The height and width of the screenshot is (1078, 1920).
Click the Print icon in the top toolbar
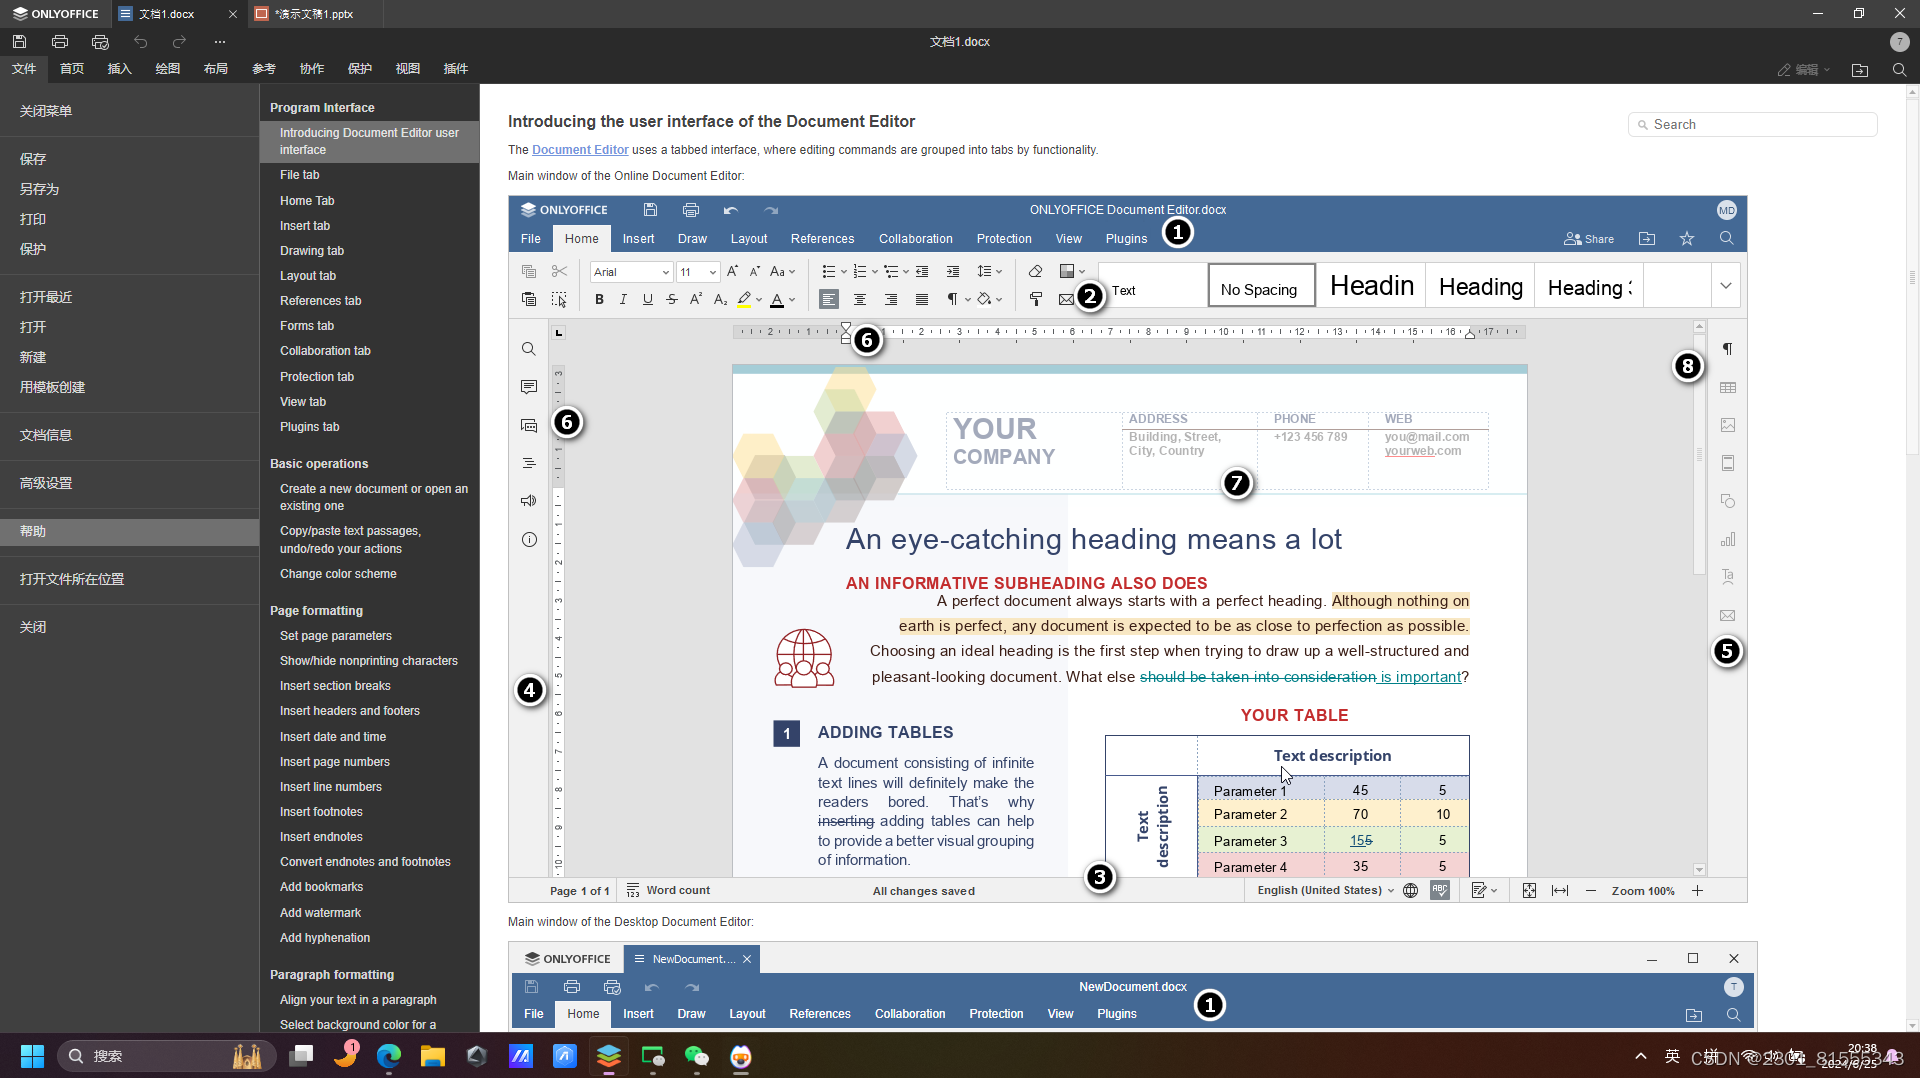(60, 42)
